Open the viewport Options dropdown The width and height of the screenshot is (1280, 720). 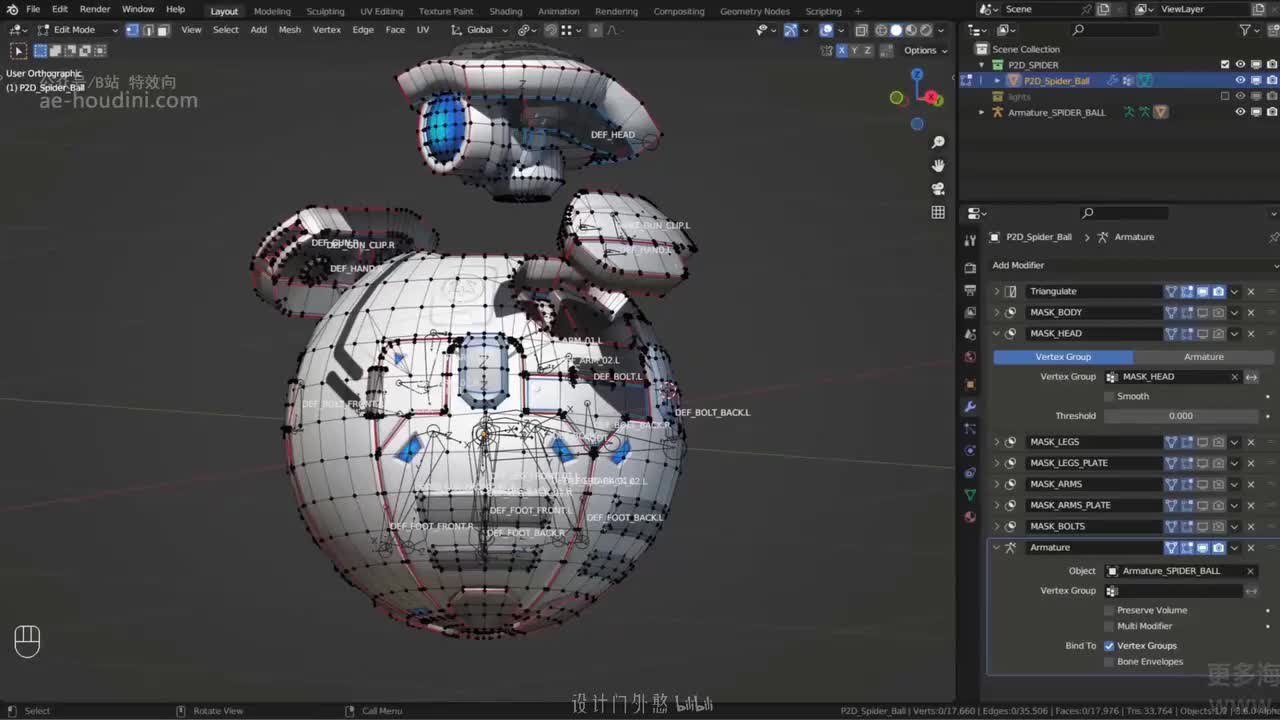click(x=924, y=50)
